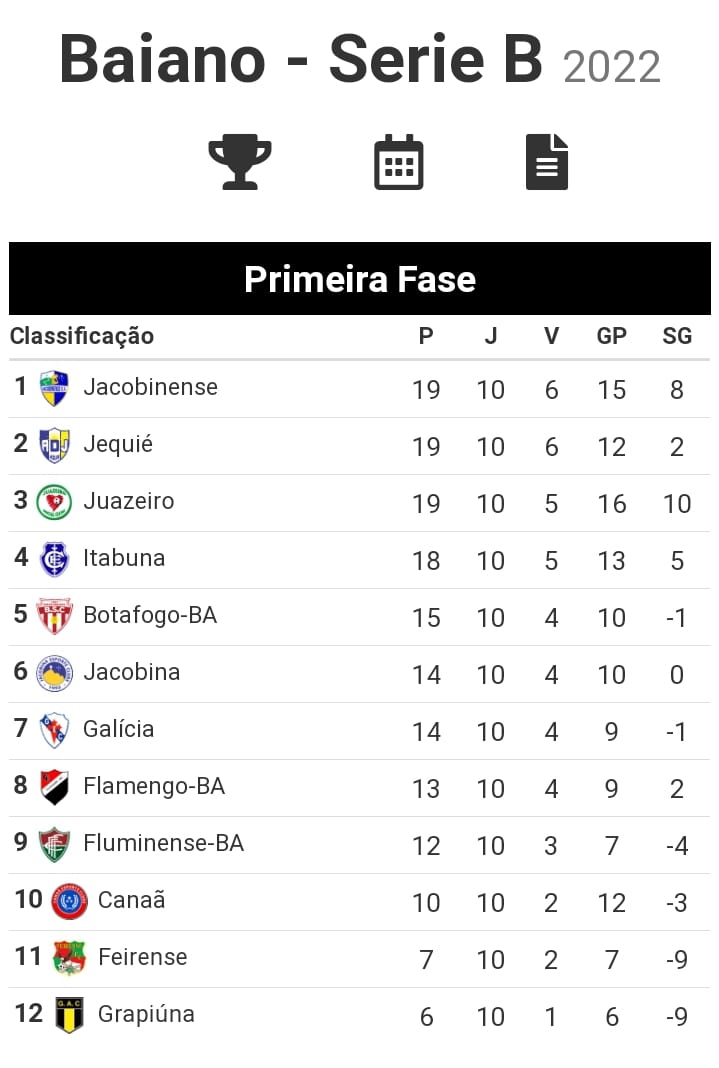Click the 2022 season year label
The height and width of the screenshot is (1068, 719).
pos(612,67)
